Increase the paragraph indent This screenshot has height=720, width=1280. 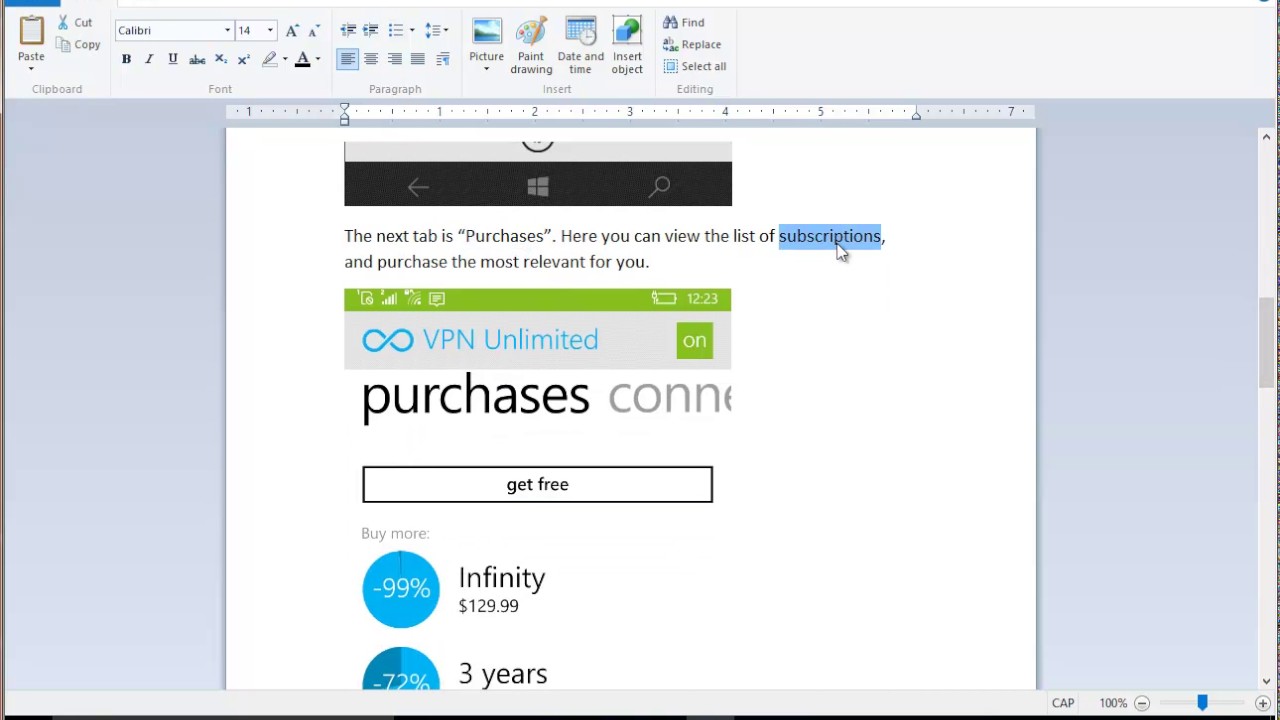(371, 31)
